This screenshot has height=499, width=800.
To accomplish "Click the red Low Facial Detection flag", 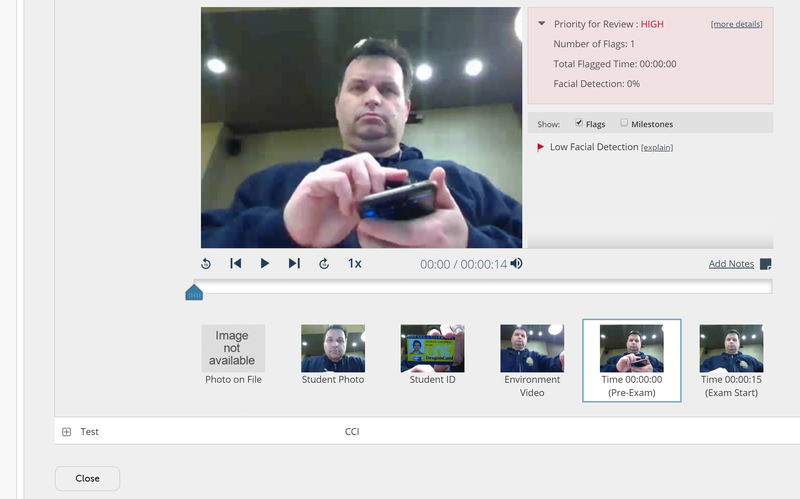I will point(540,147).
